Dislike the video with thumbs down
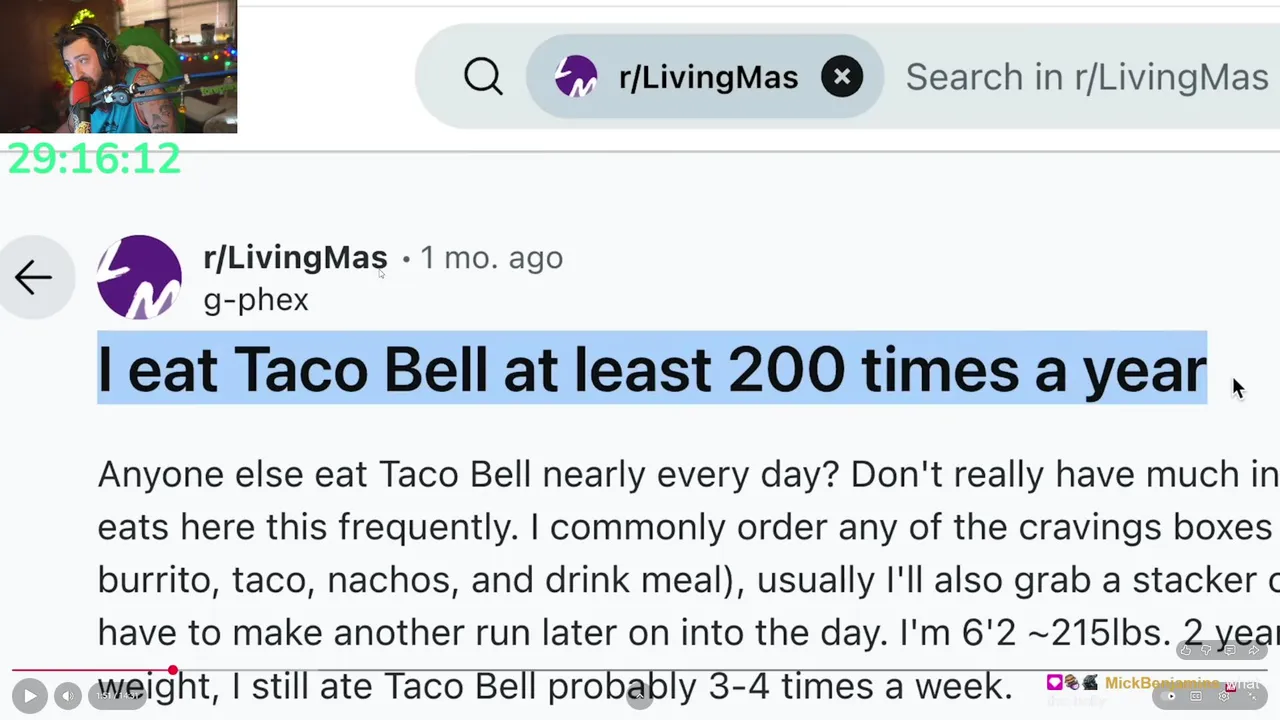 pyautogui.click(x=1207, y=651)
